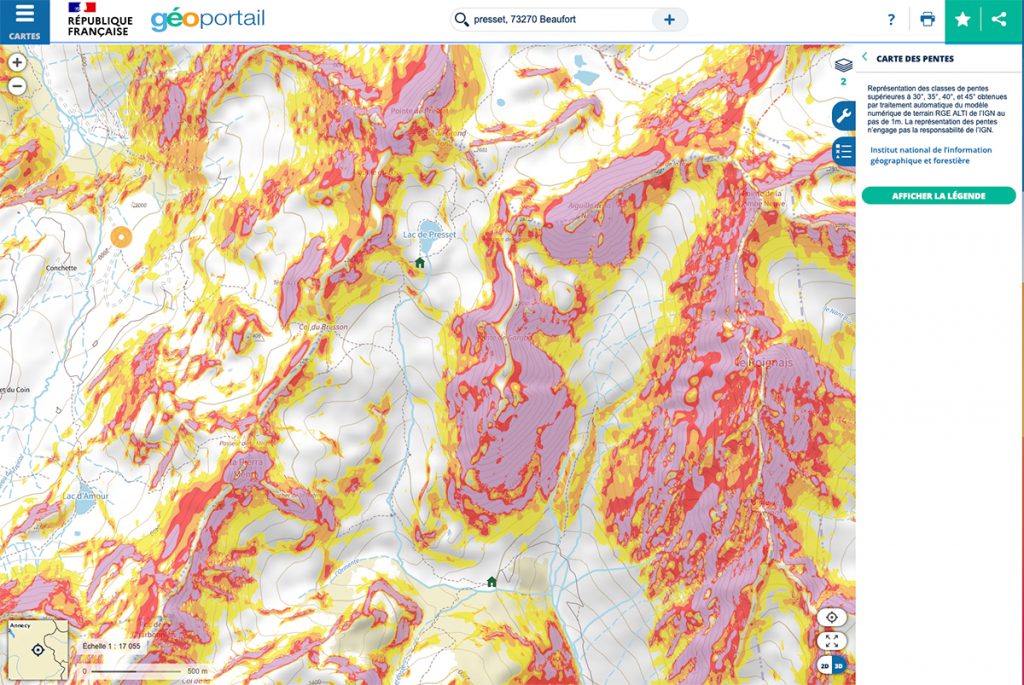Open help question mark icon
Screen dimensions: 1024x685
click(x=891, y=20)
